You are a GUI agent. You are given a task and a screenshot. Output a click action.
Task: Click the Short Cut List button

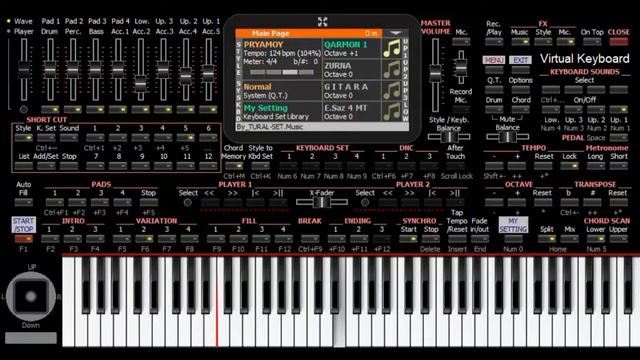click(x=23, y=166)
